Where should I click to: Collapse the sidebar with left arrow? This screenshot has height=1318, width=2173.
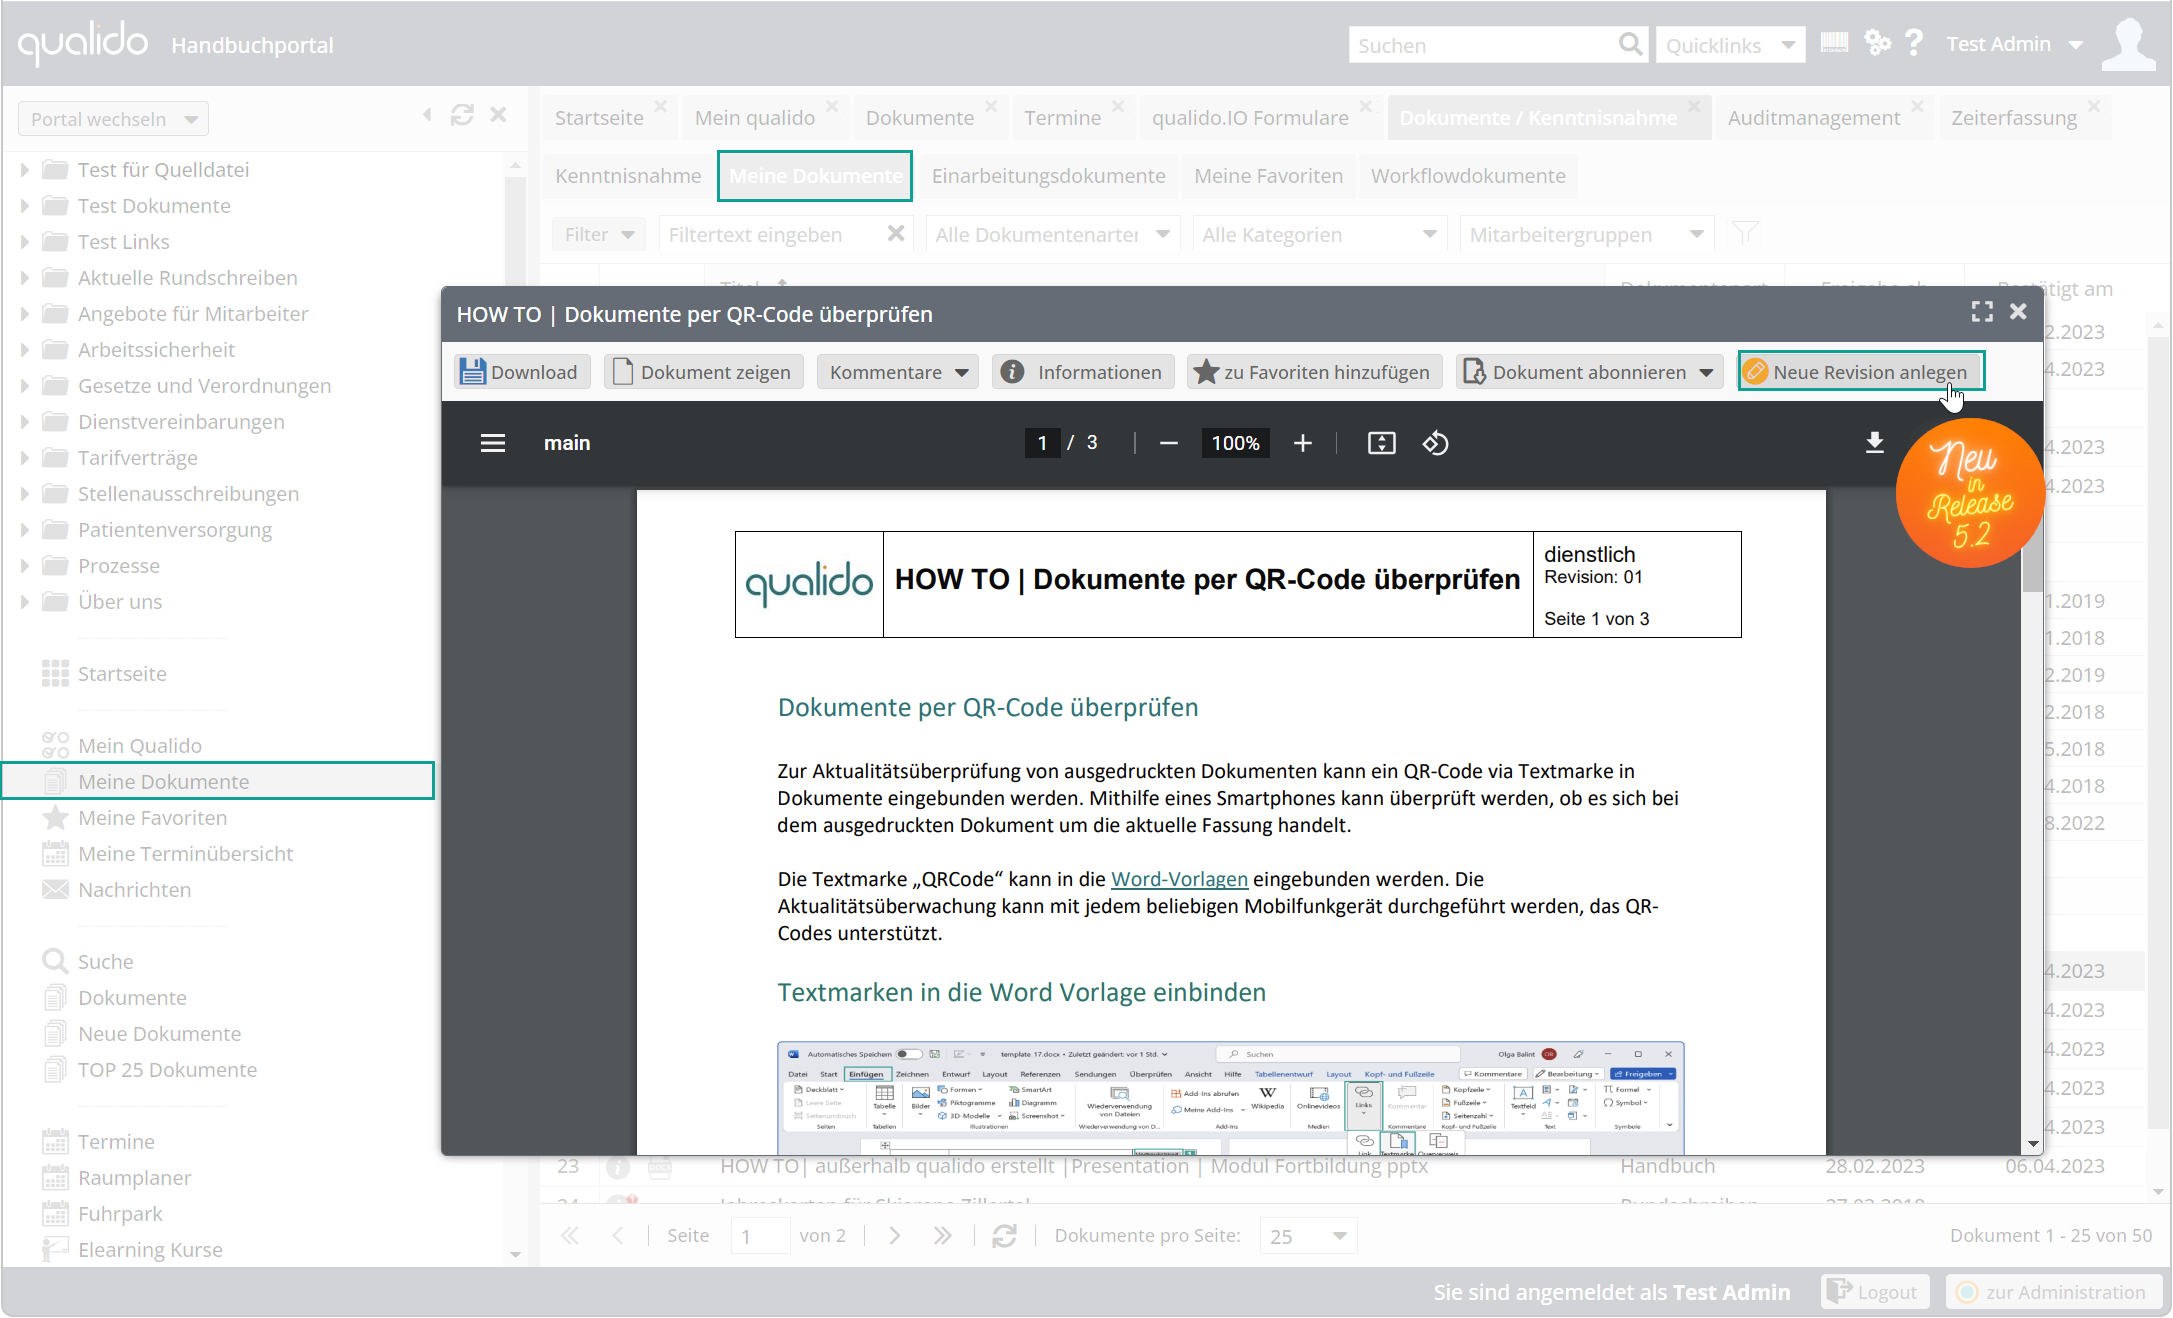point(428,115)
